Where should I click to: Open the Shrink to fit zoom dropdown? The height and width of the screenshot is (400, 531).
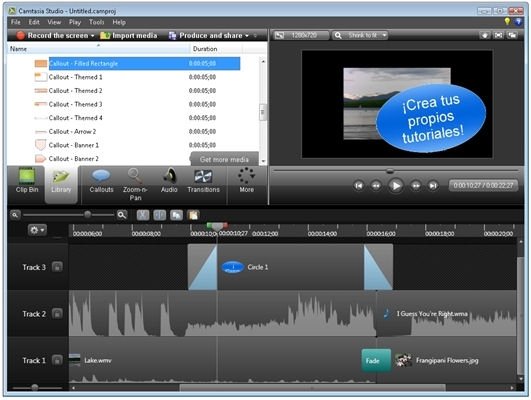360,35
